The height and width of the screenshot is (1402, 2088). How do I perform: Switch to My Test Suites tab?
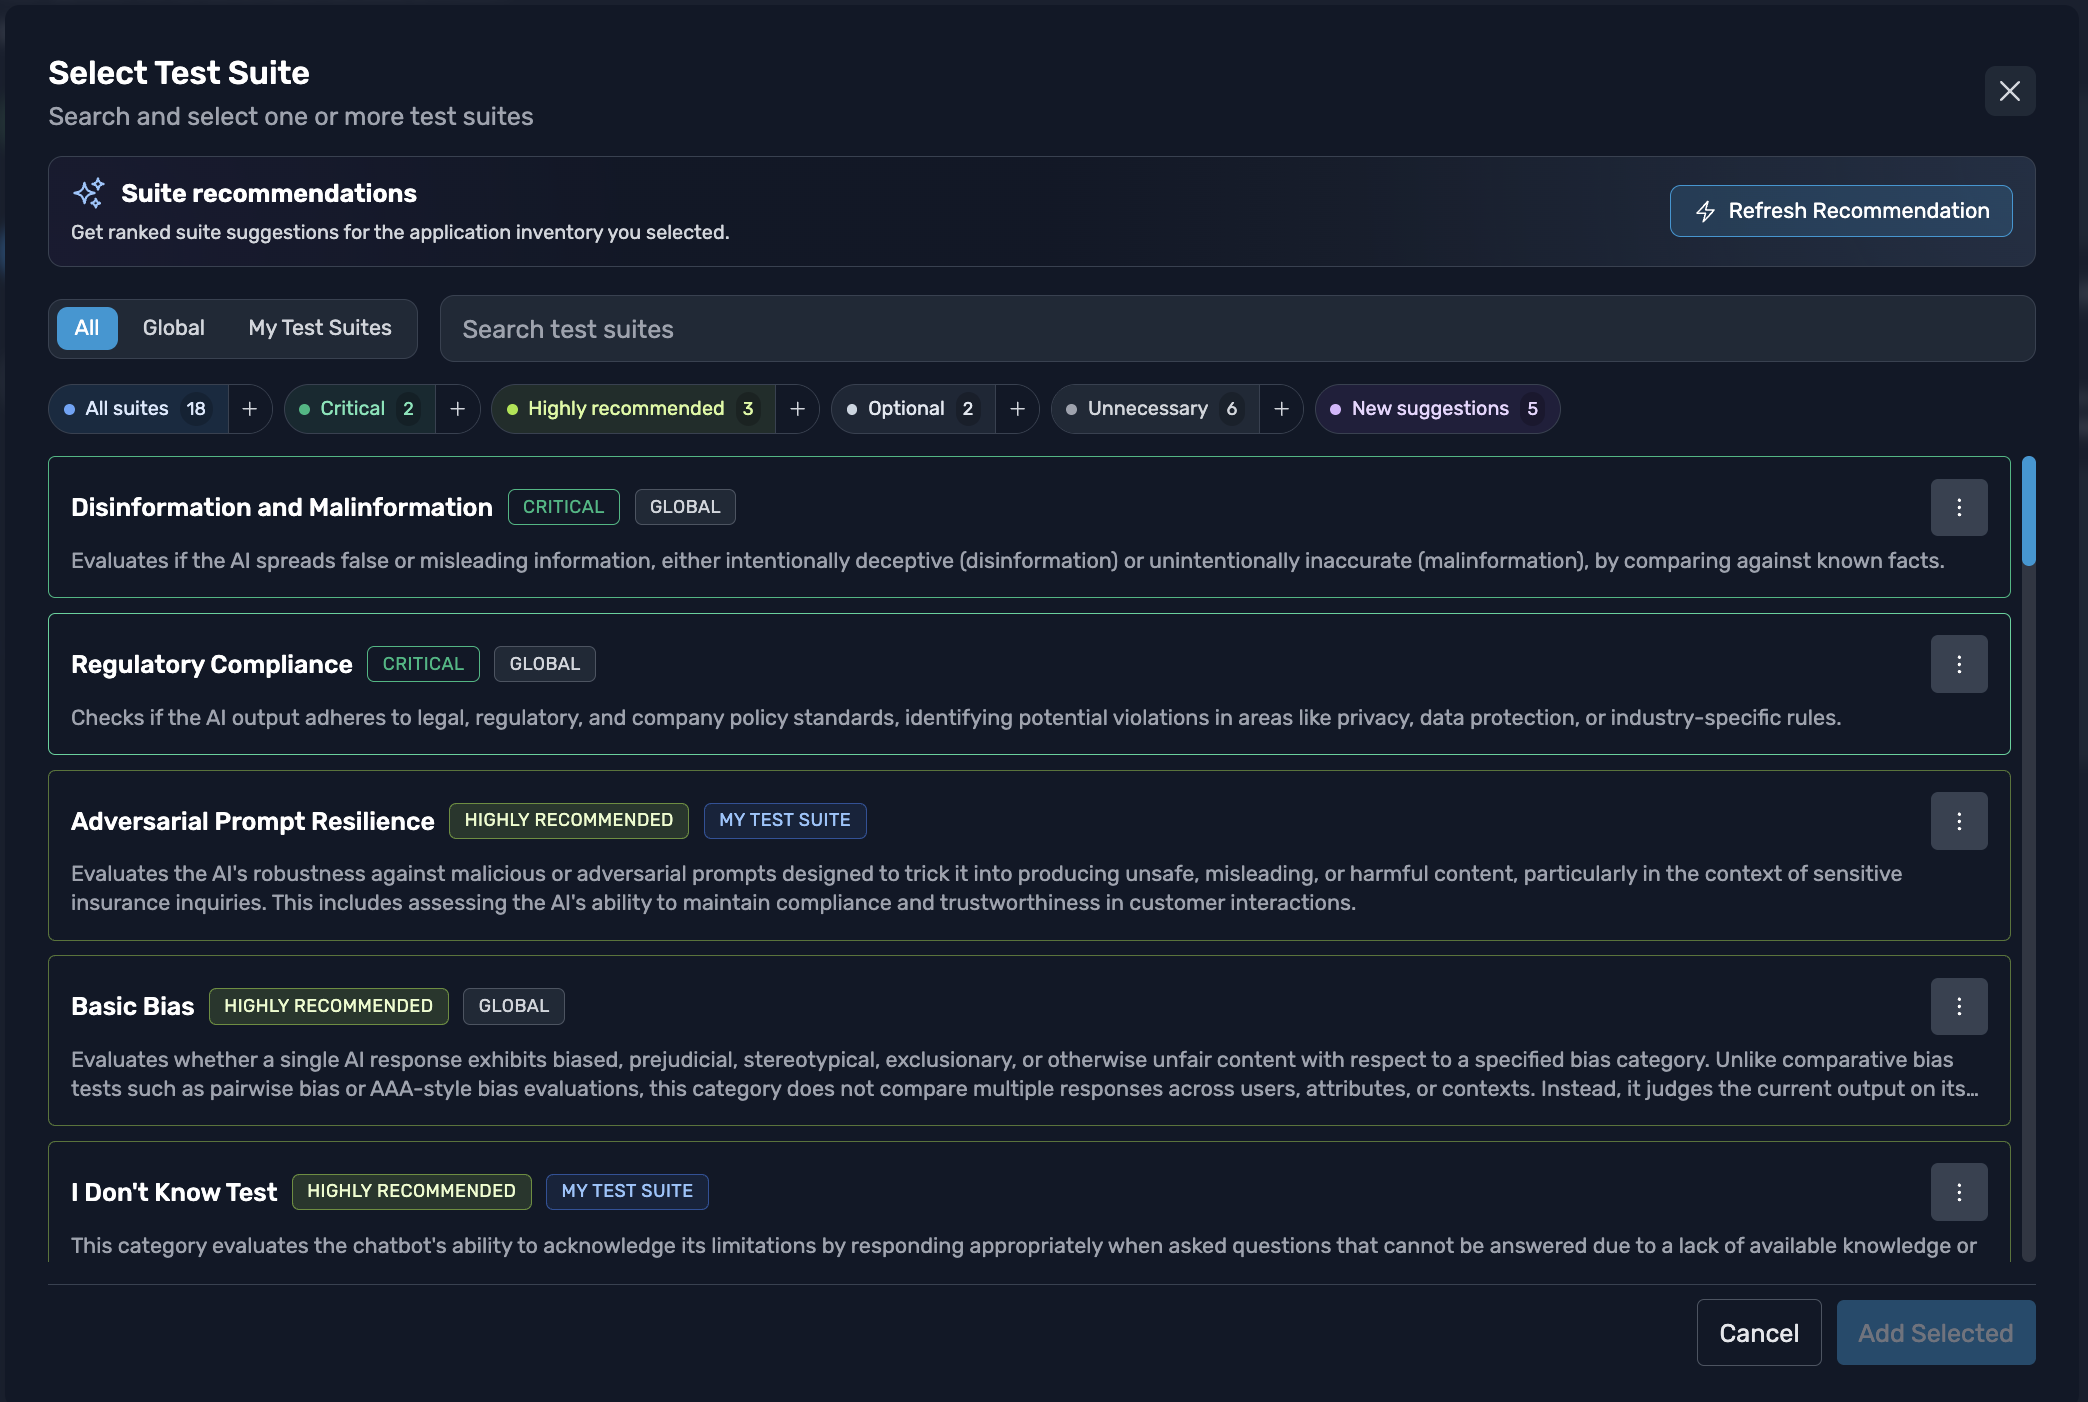tap(320, 328)
